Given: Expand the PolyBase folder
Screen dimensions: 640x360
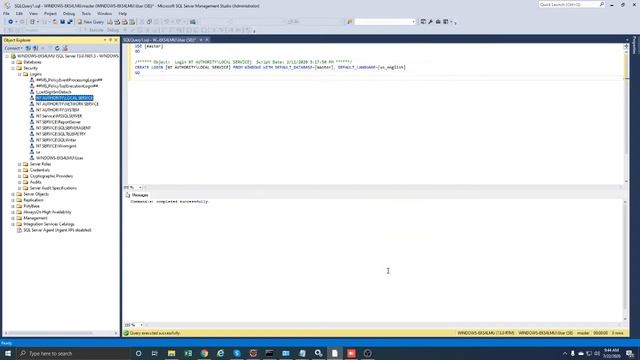Looking at the screenshot, I should point(13,206).
